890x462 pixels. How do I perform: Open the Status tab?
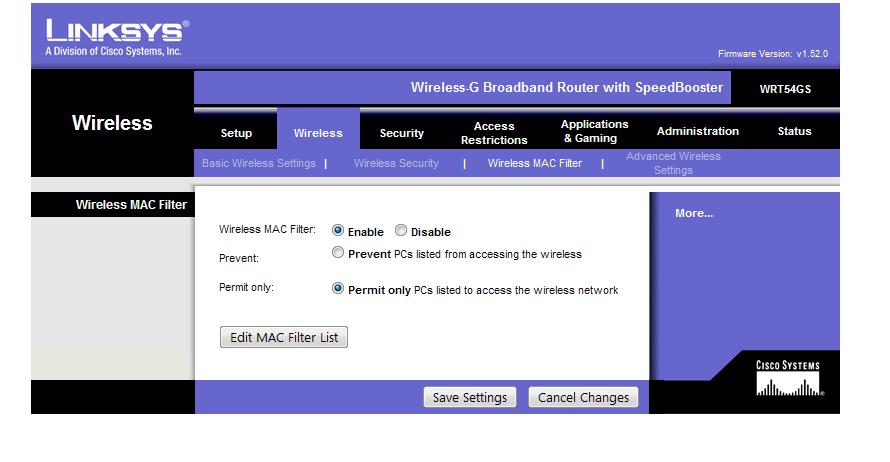coord(794,132)
